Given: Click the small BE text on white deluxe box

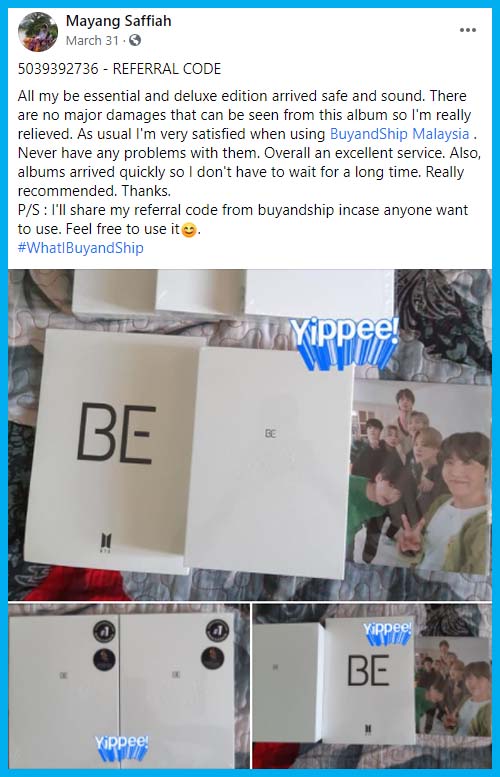Looking at the screenshot, I should [270, 434].
